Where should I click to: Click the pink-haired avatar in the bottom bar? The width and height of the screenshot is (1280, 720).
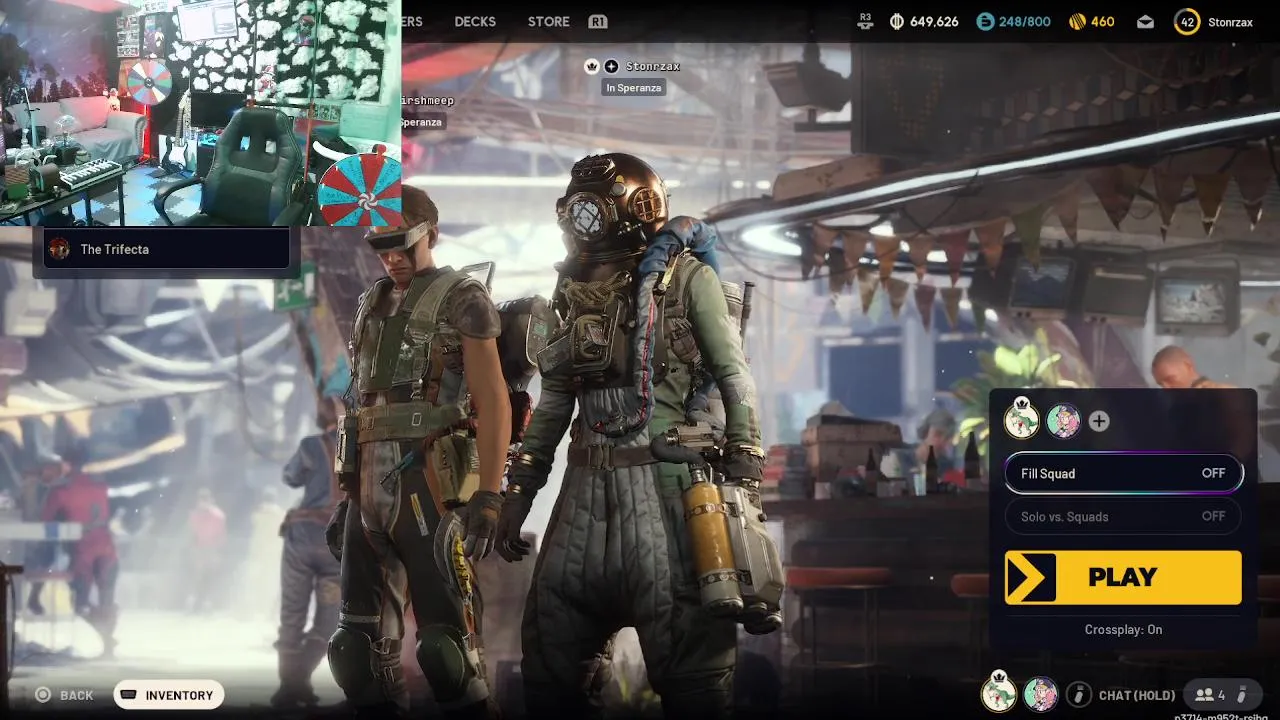(1040, 694)
